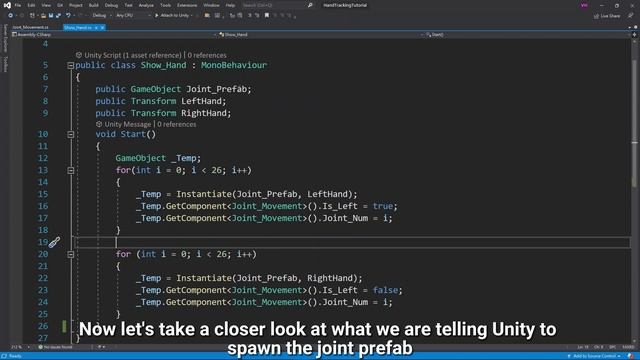Collapse the first for loop block
Viewport: 640px width, 360px height.
click(71, 170)
